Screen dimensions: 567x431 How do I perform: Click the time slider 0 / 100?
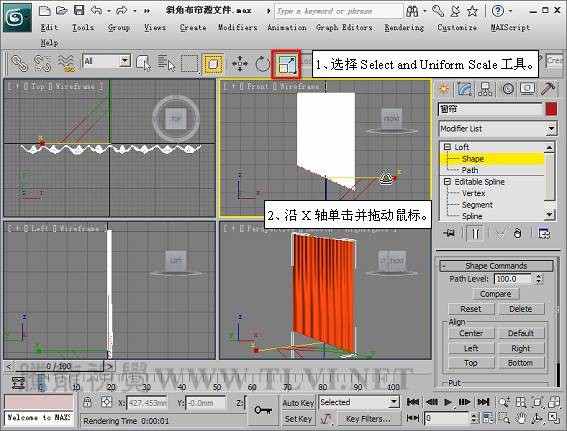coord(59,366)
